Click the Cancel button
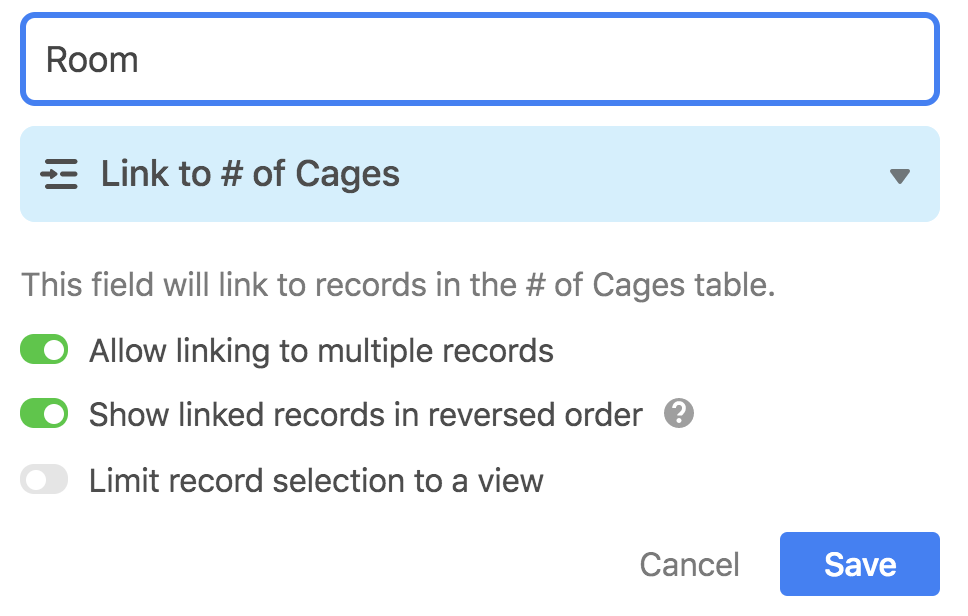The width and height of the screenshot is (968, 616). (x=689, y=564)
